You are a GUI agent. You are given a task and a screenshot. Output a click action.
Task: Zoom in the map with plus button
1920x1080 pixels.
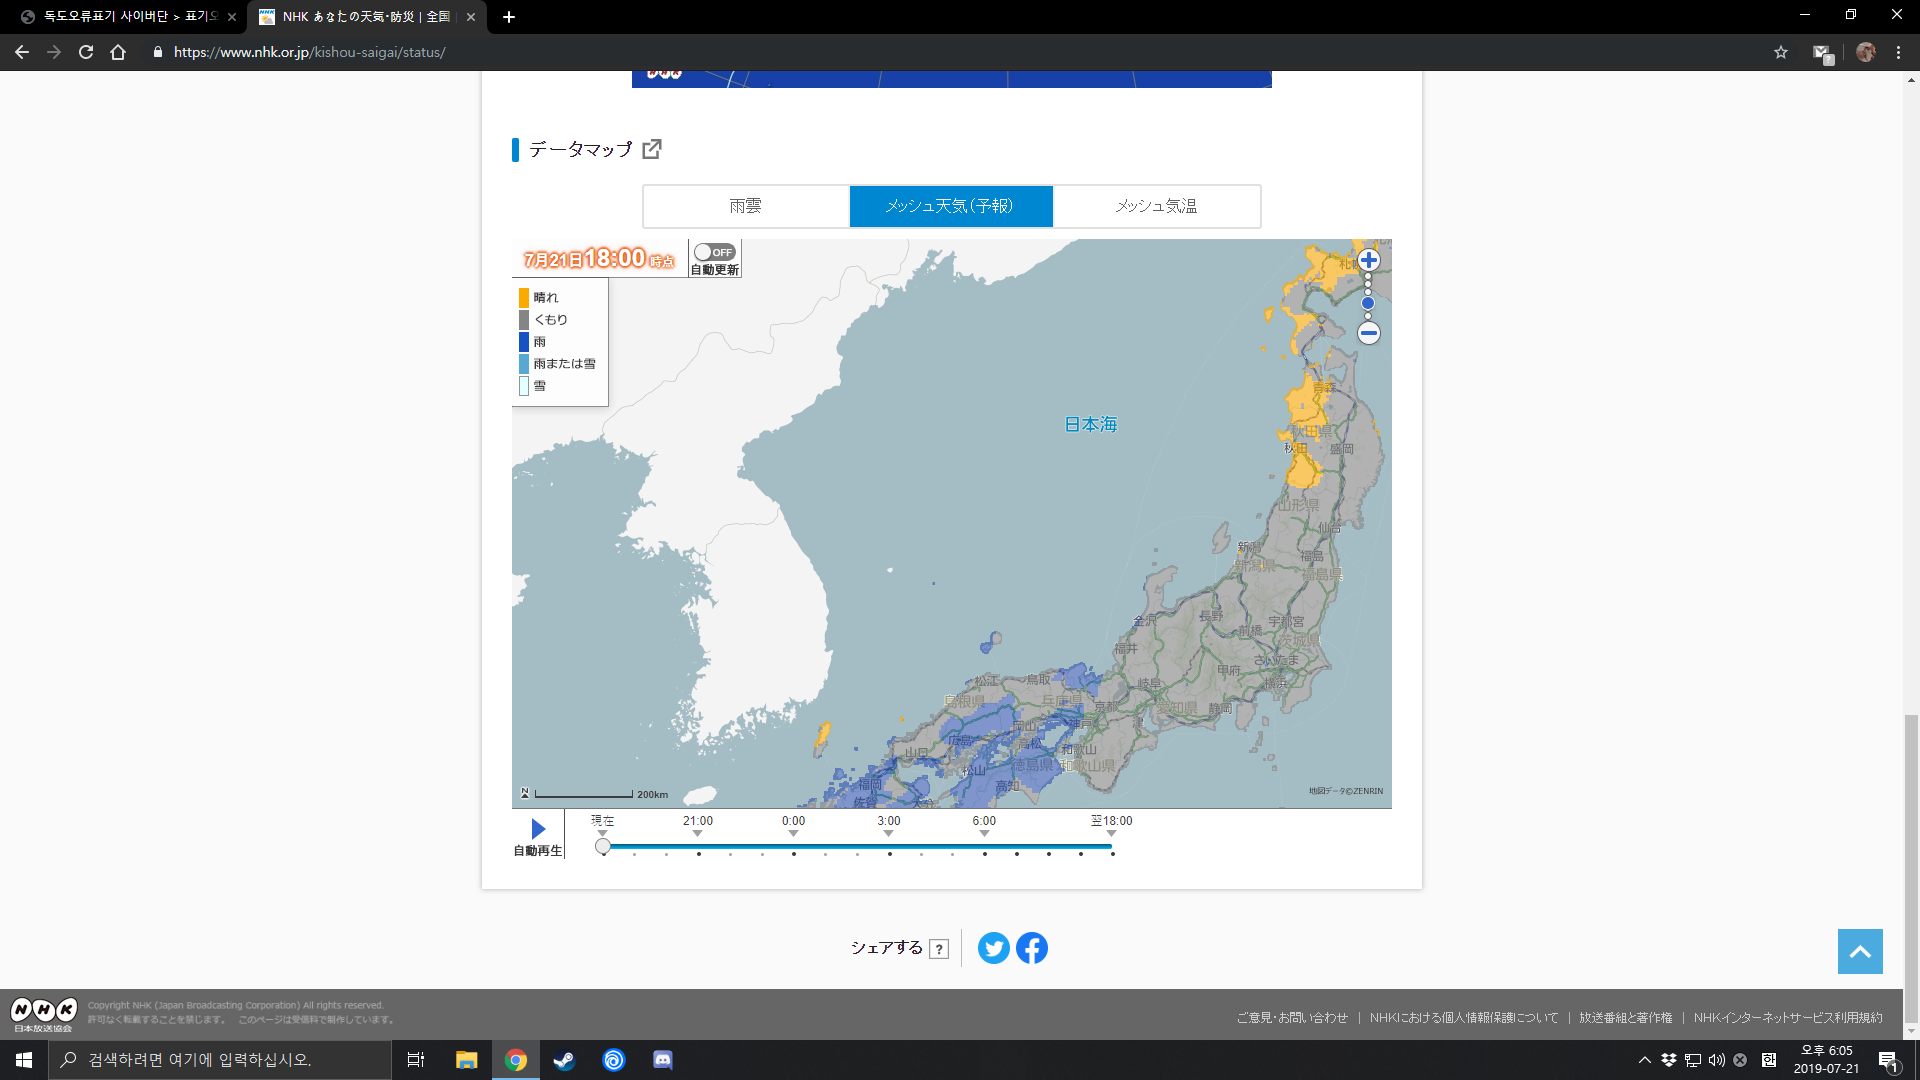click(x=1369, y=260)
